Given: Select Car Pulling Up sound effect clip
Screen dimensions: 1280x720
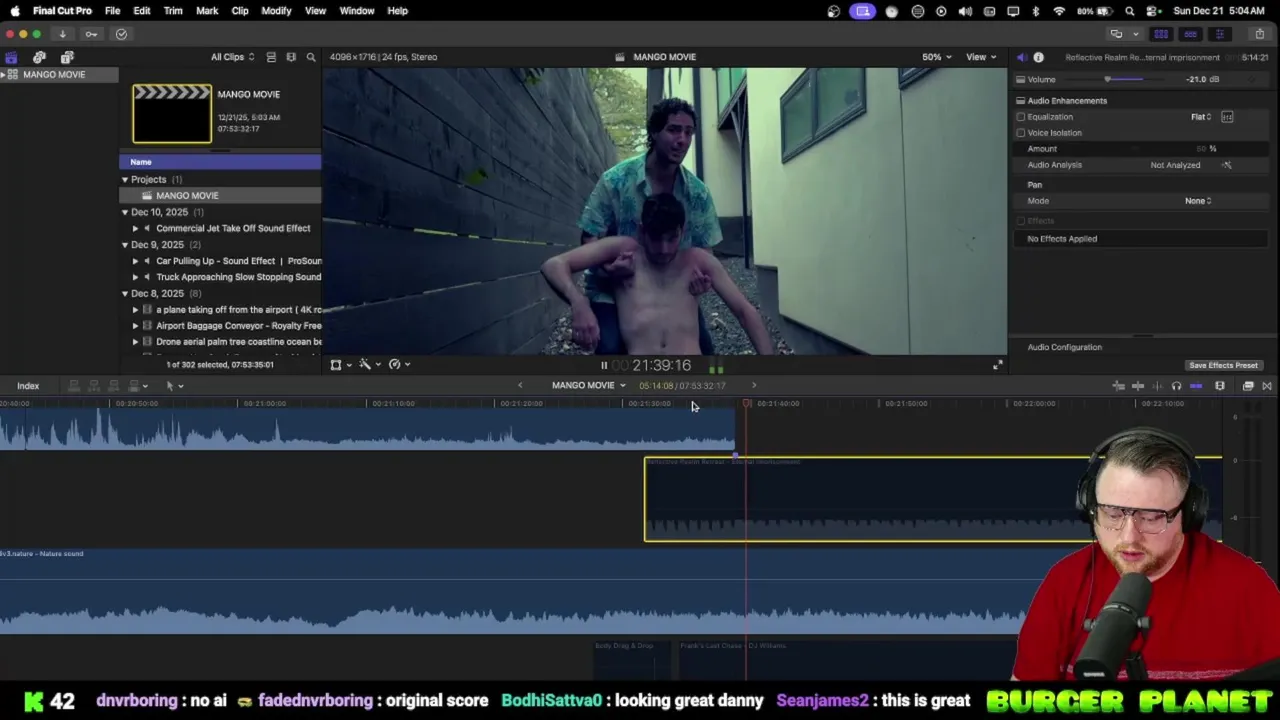Looking at the screenshot, I should pyautogui.click(x=238, y=261).
